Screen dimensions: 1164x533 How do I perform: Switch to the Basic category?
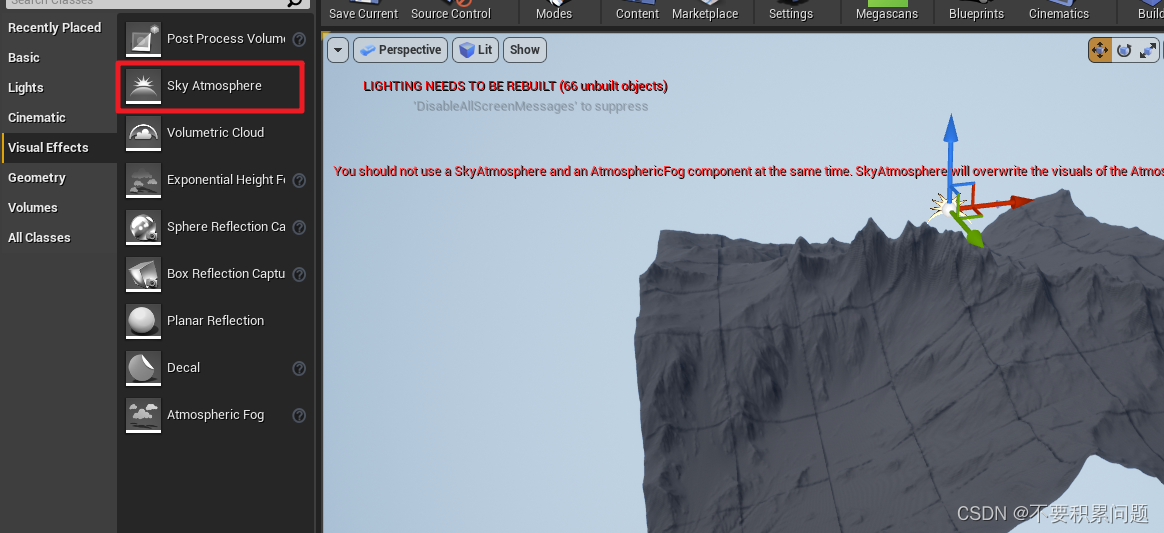[x=24, y=57]
